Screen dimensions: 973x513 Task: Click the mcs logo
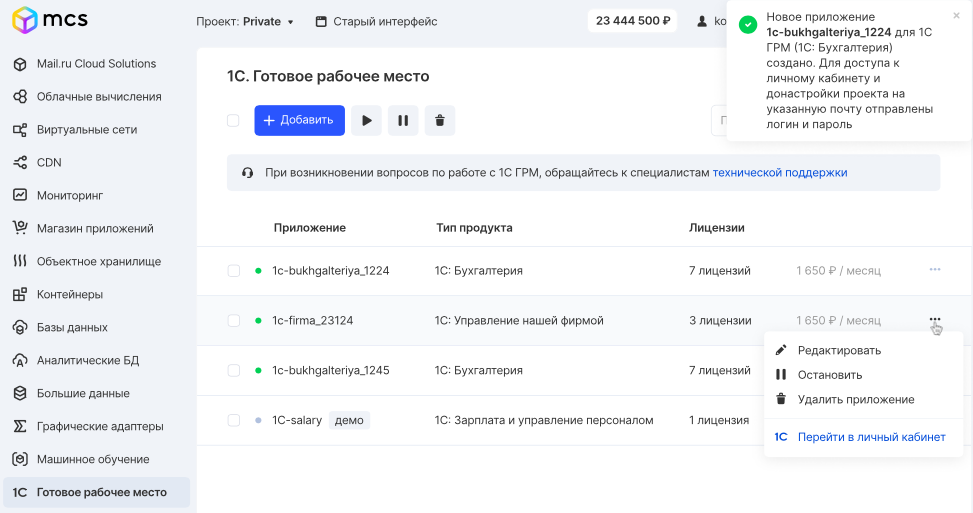[x=50, y=20]
